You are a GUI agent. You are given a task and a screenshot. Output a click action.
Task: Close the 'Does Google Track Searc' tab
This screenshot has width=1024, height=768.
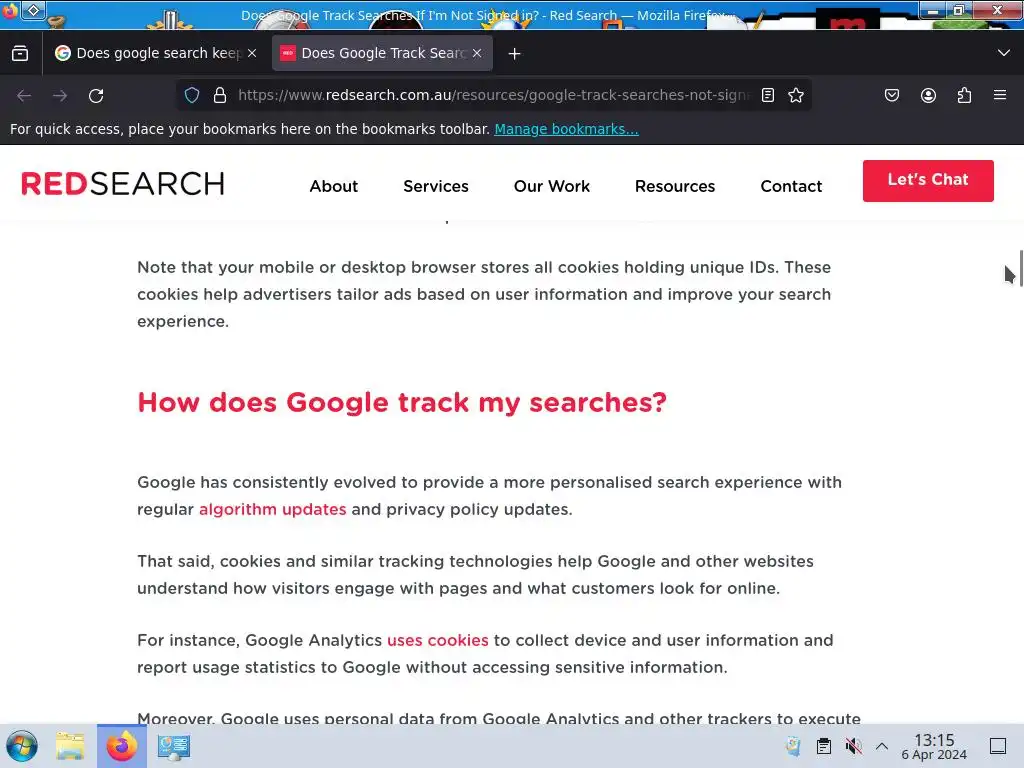coord(477,53)
